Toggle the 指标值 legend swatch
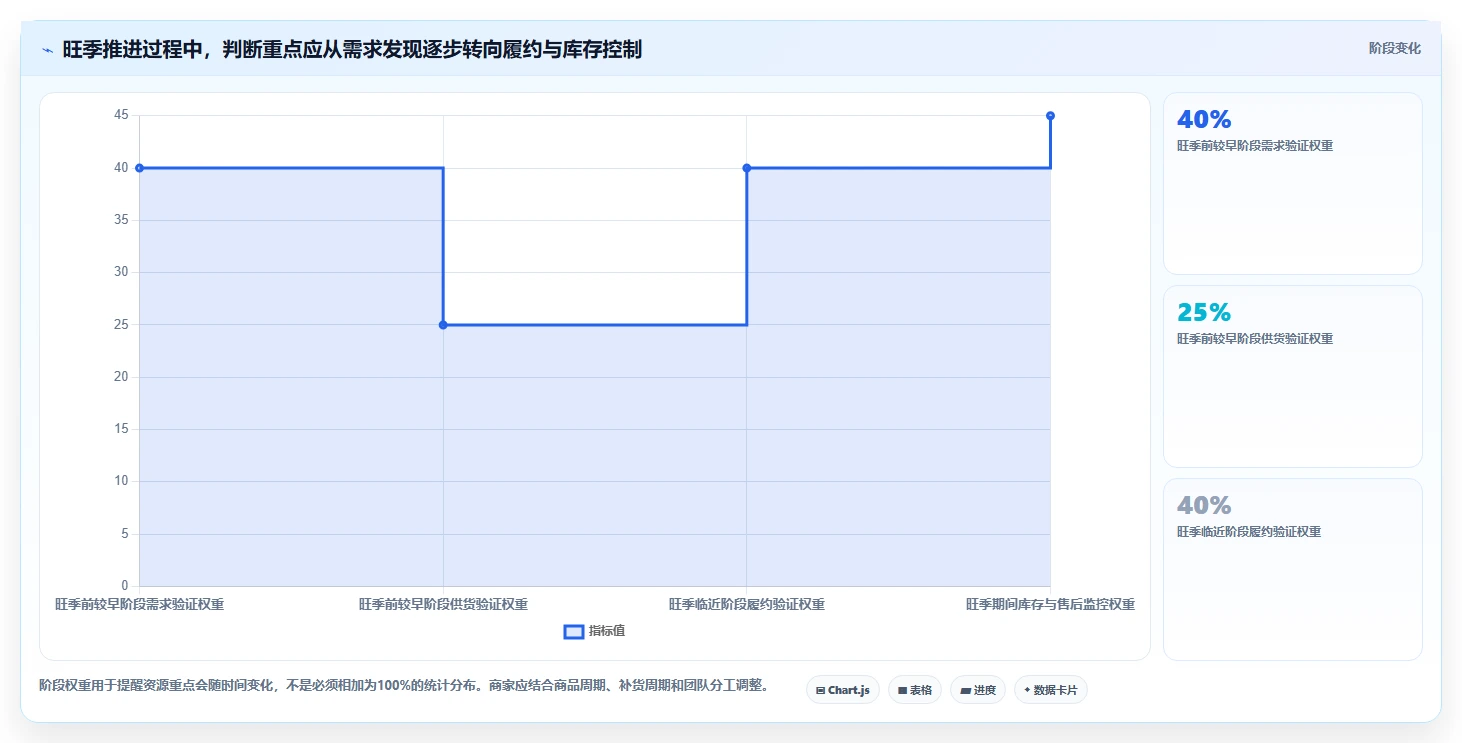 pos(574,631)
